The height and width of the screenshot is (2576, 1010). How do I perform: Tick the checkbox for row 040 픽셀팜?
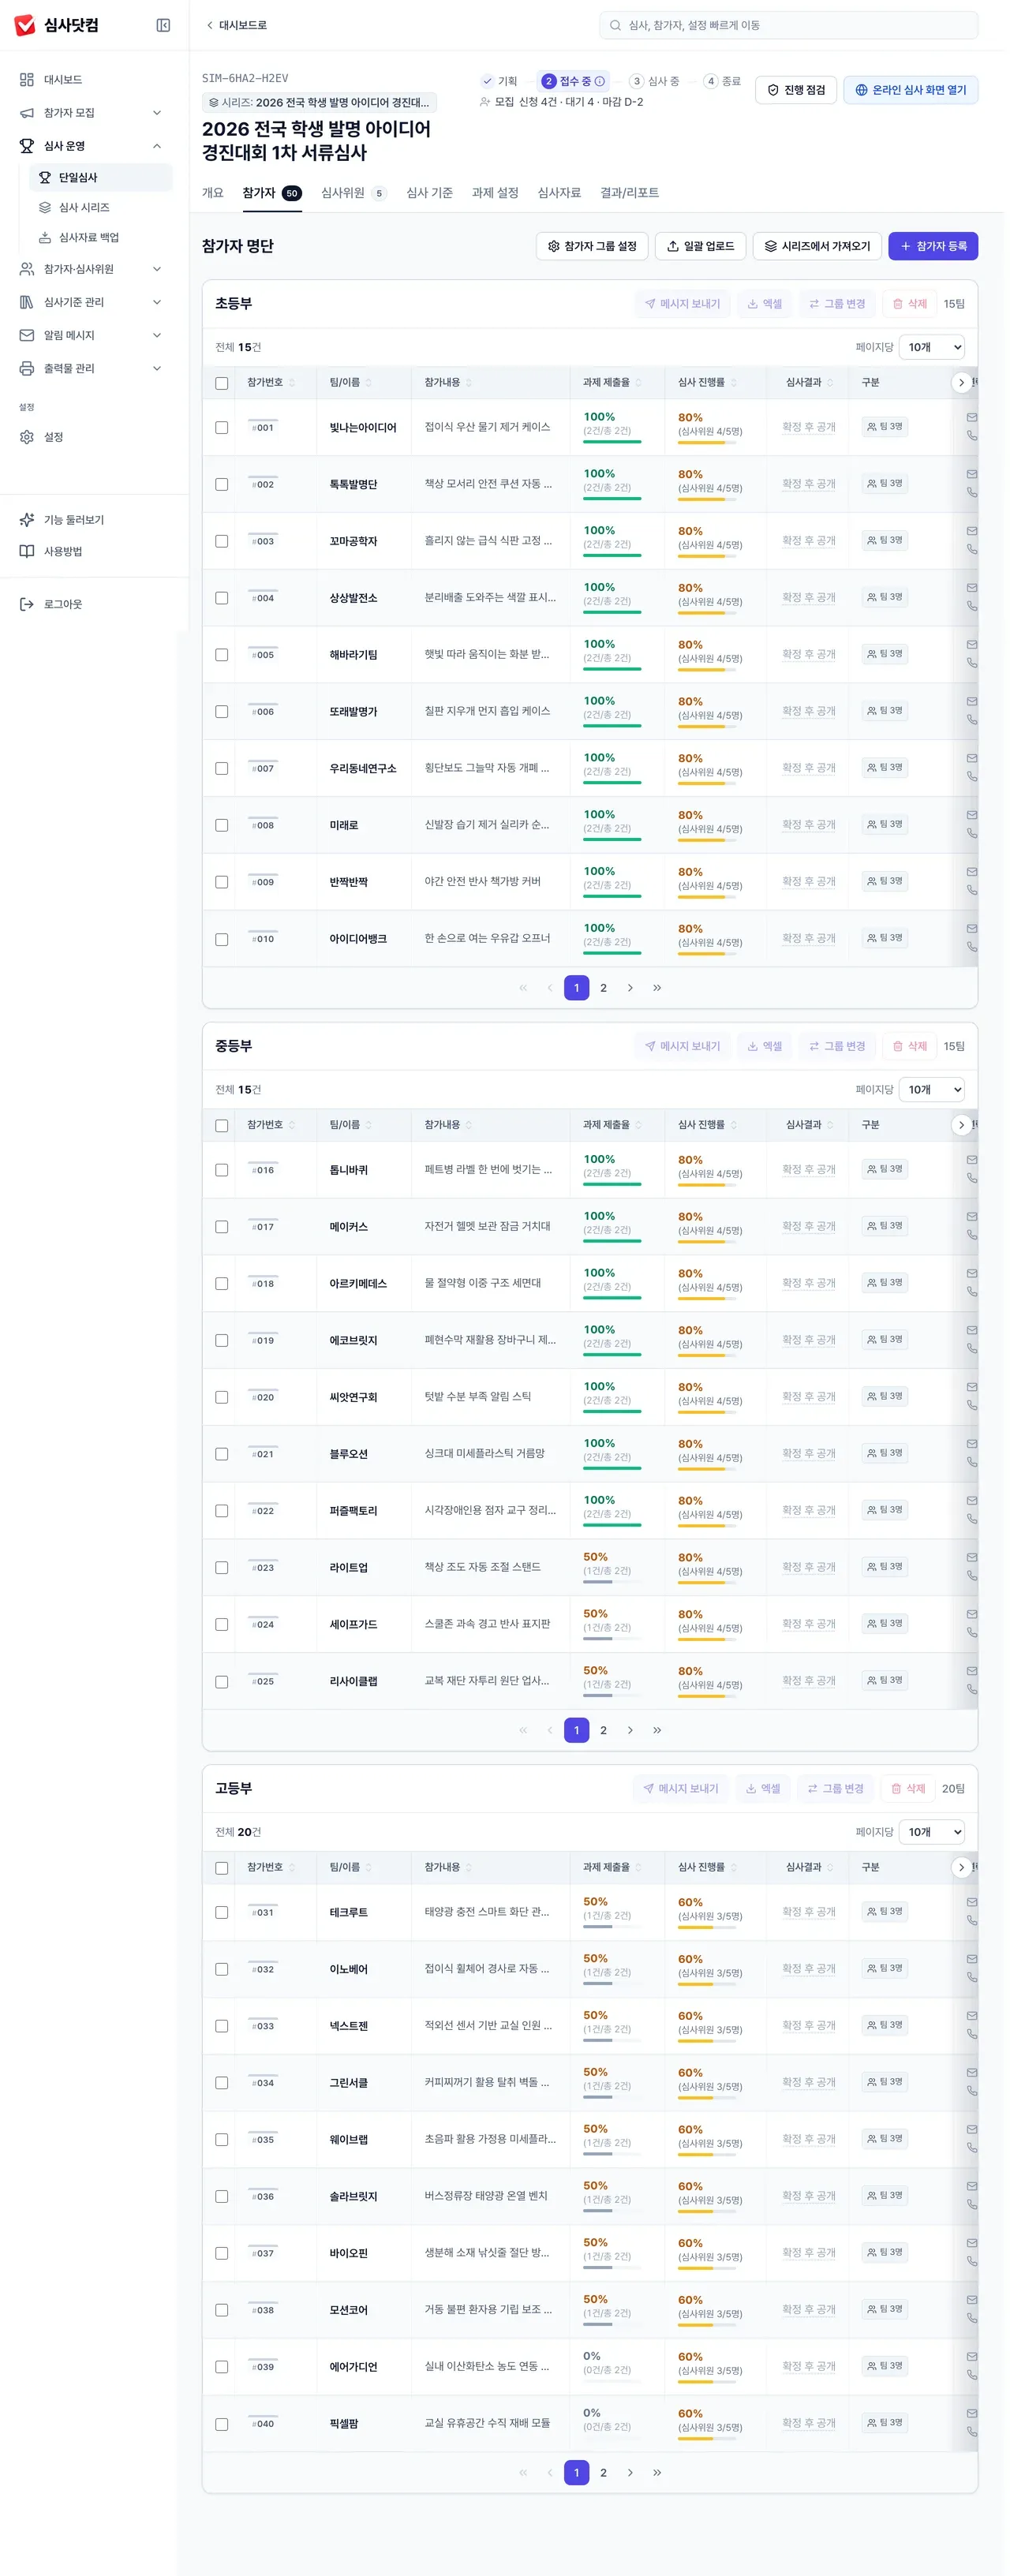pos(222,2424)
